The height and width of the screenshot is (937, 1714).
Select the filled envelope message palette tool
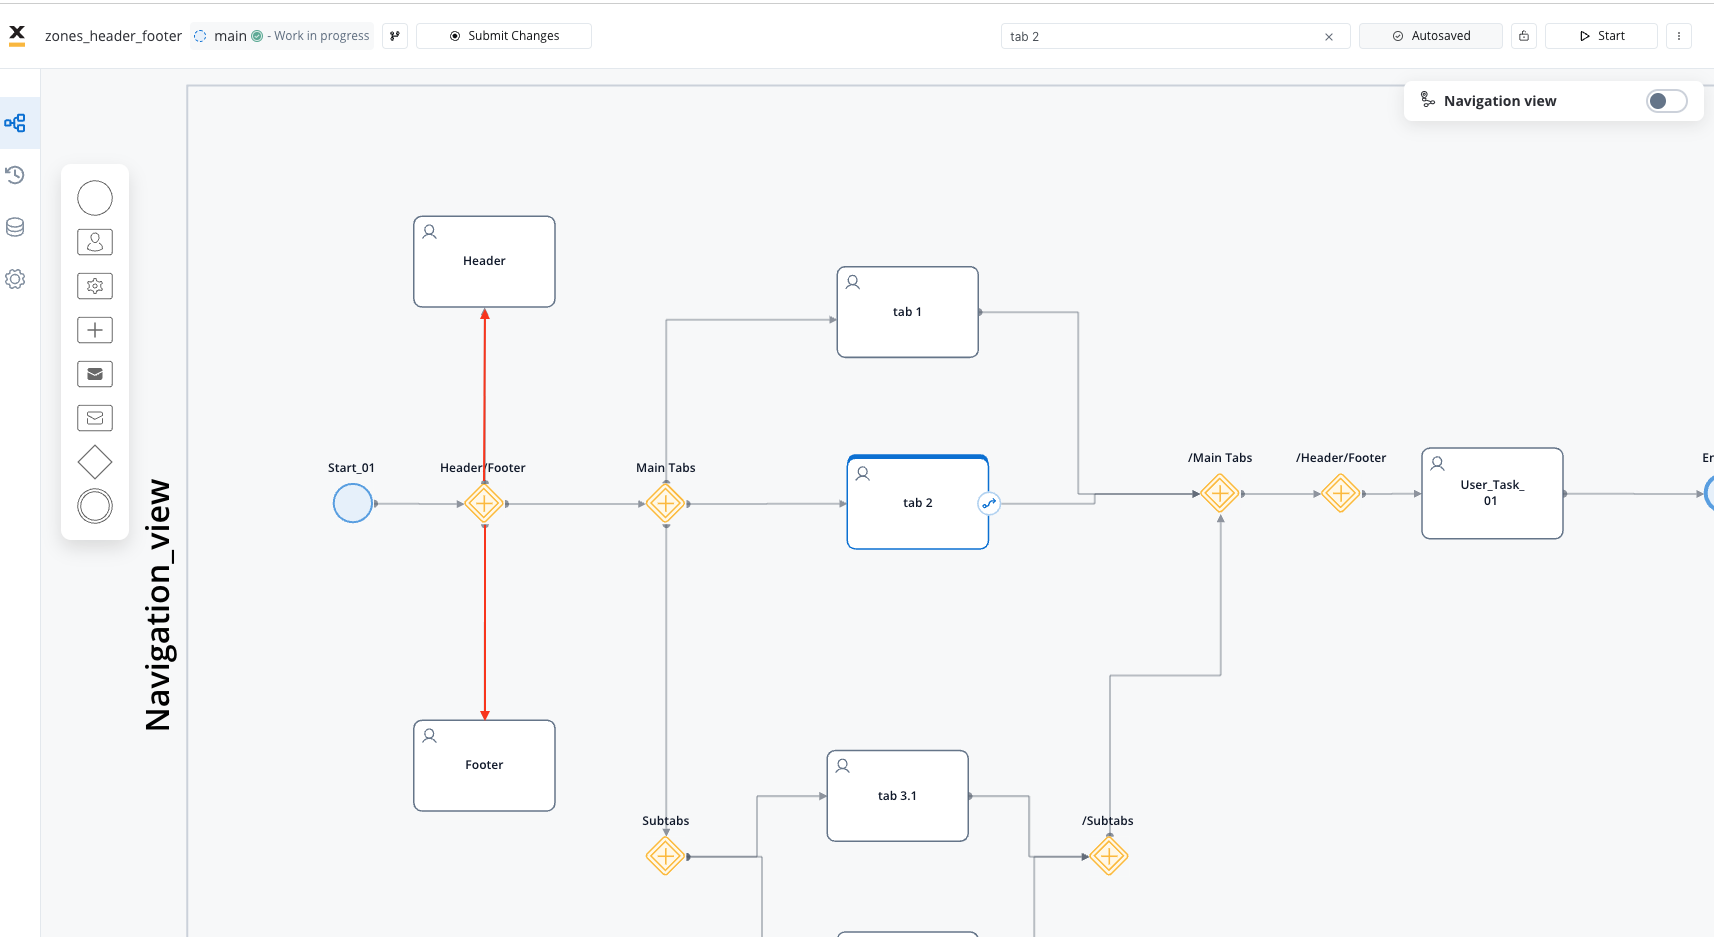click(95, 374)
